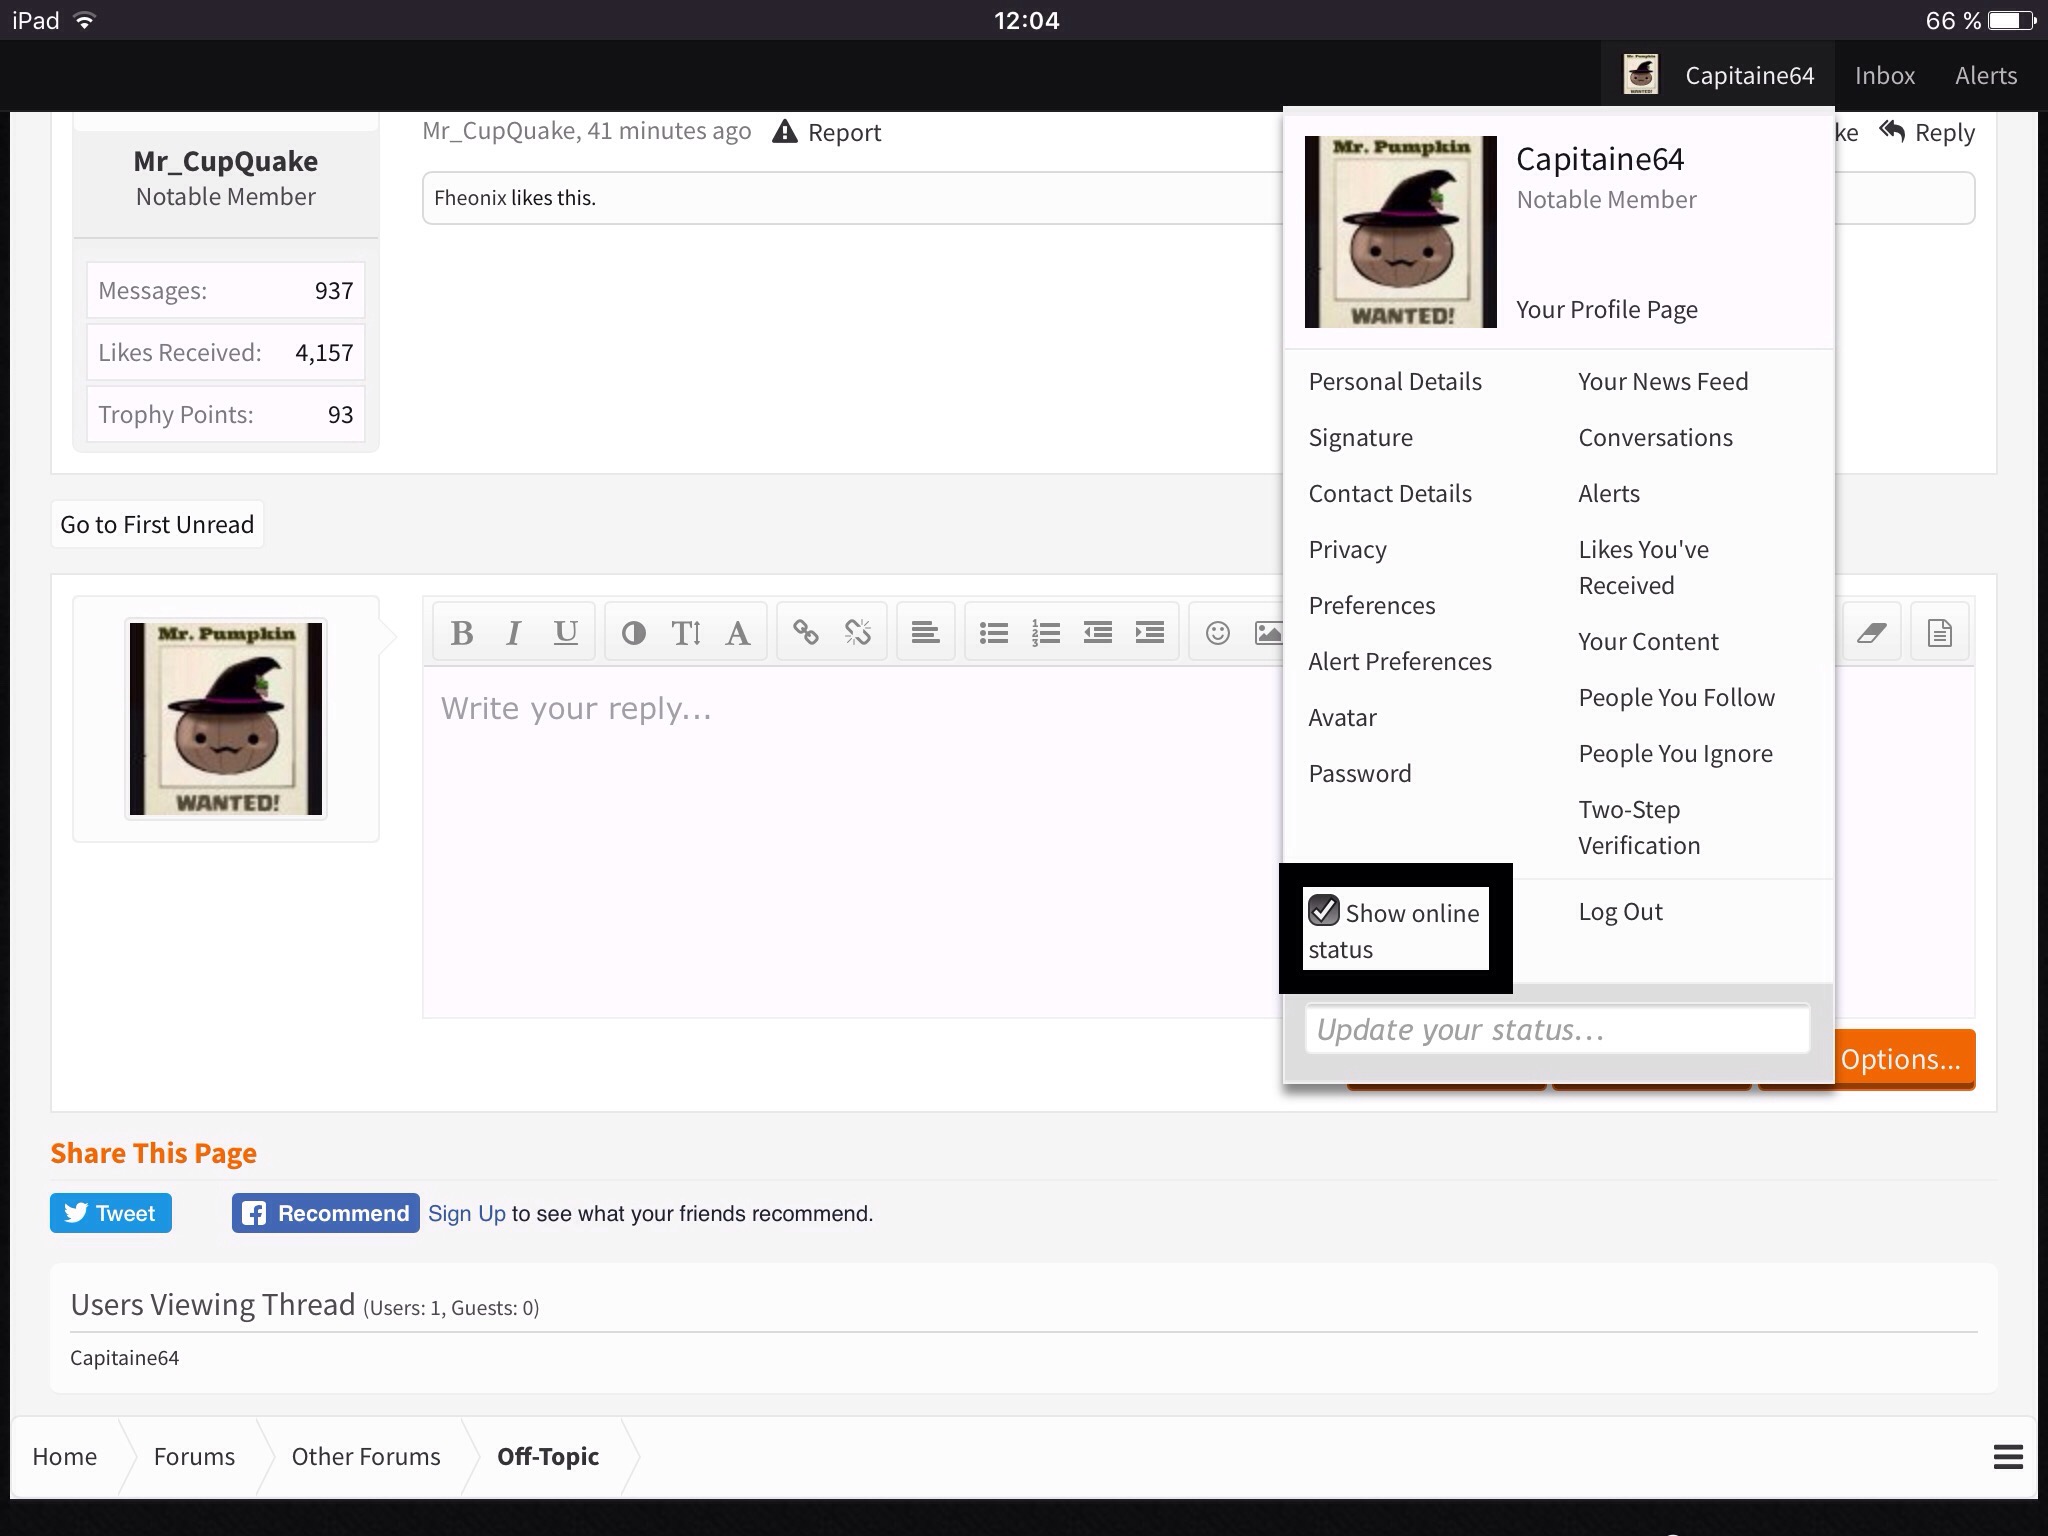Image resolution: width=2048 pixels, height=1536 pixels.
Task: Open Conversations from the account menu
Action: [1656, 438]
